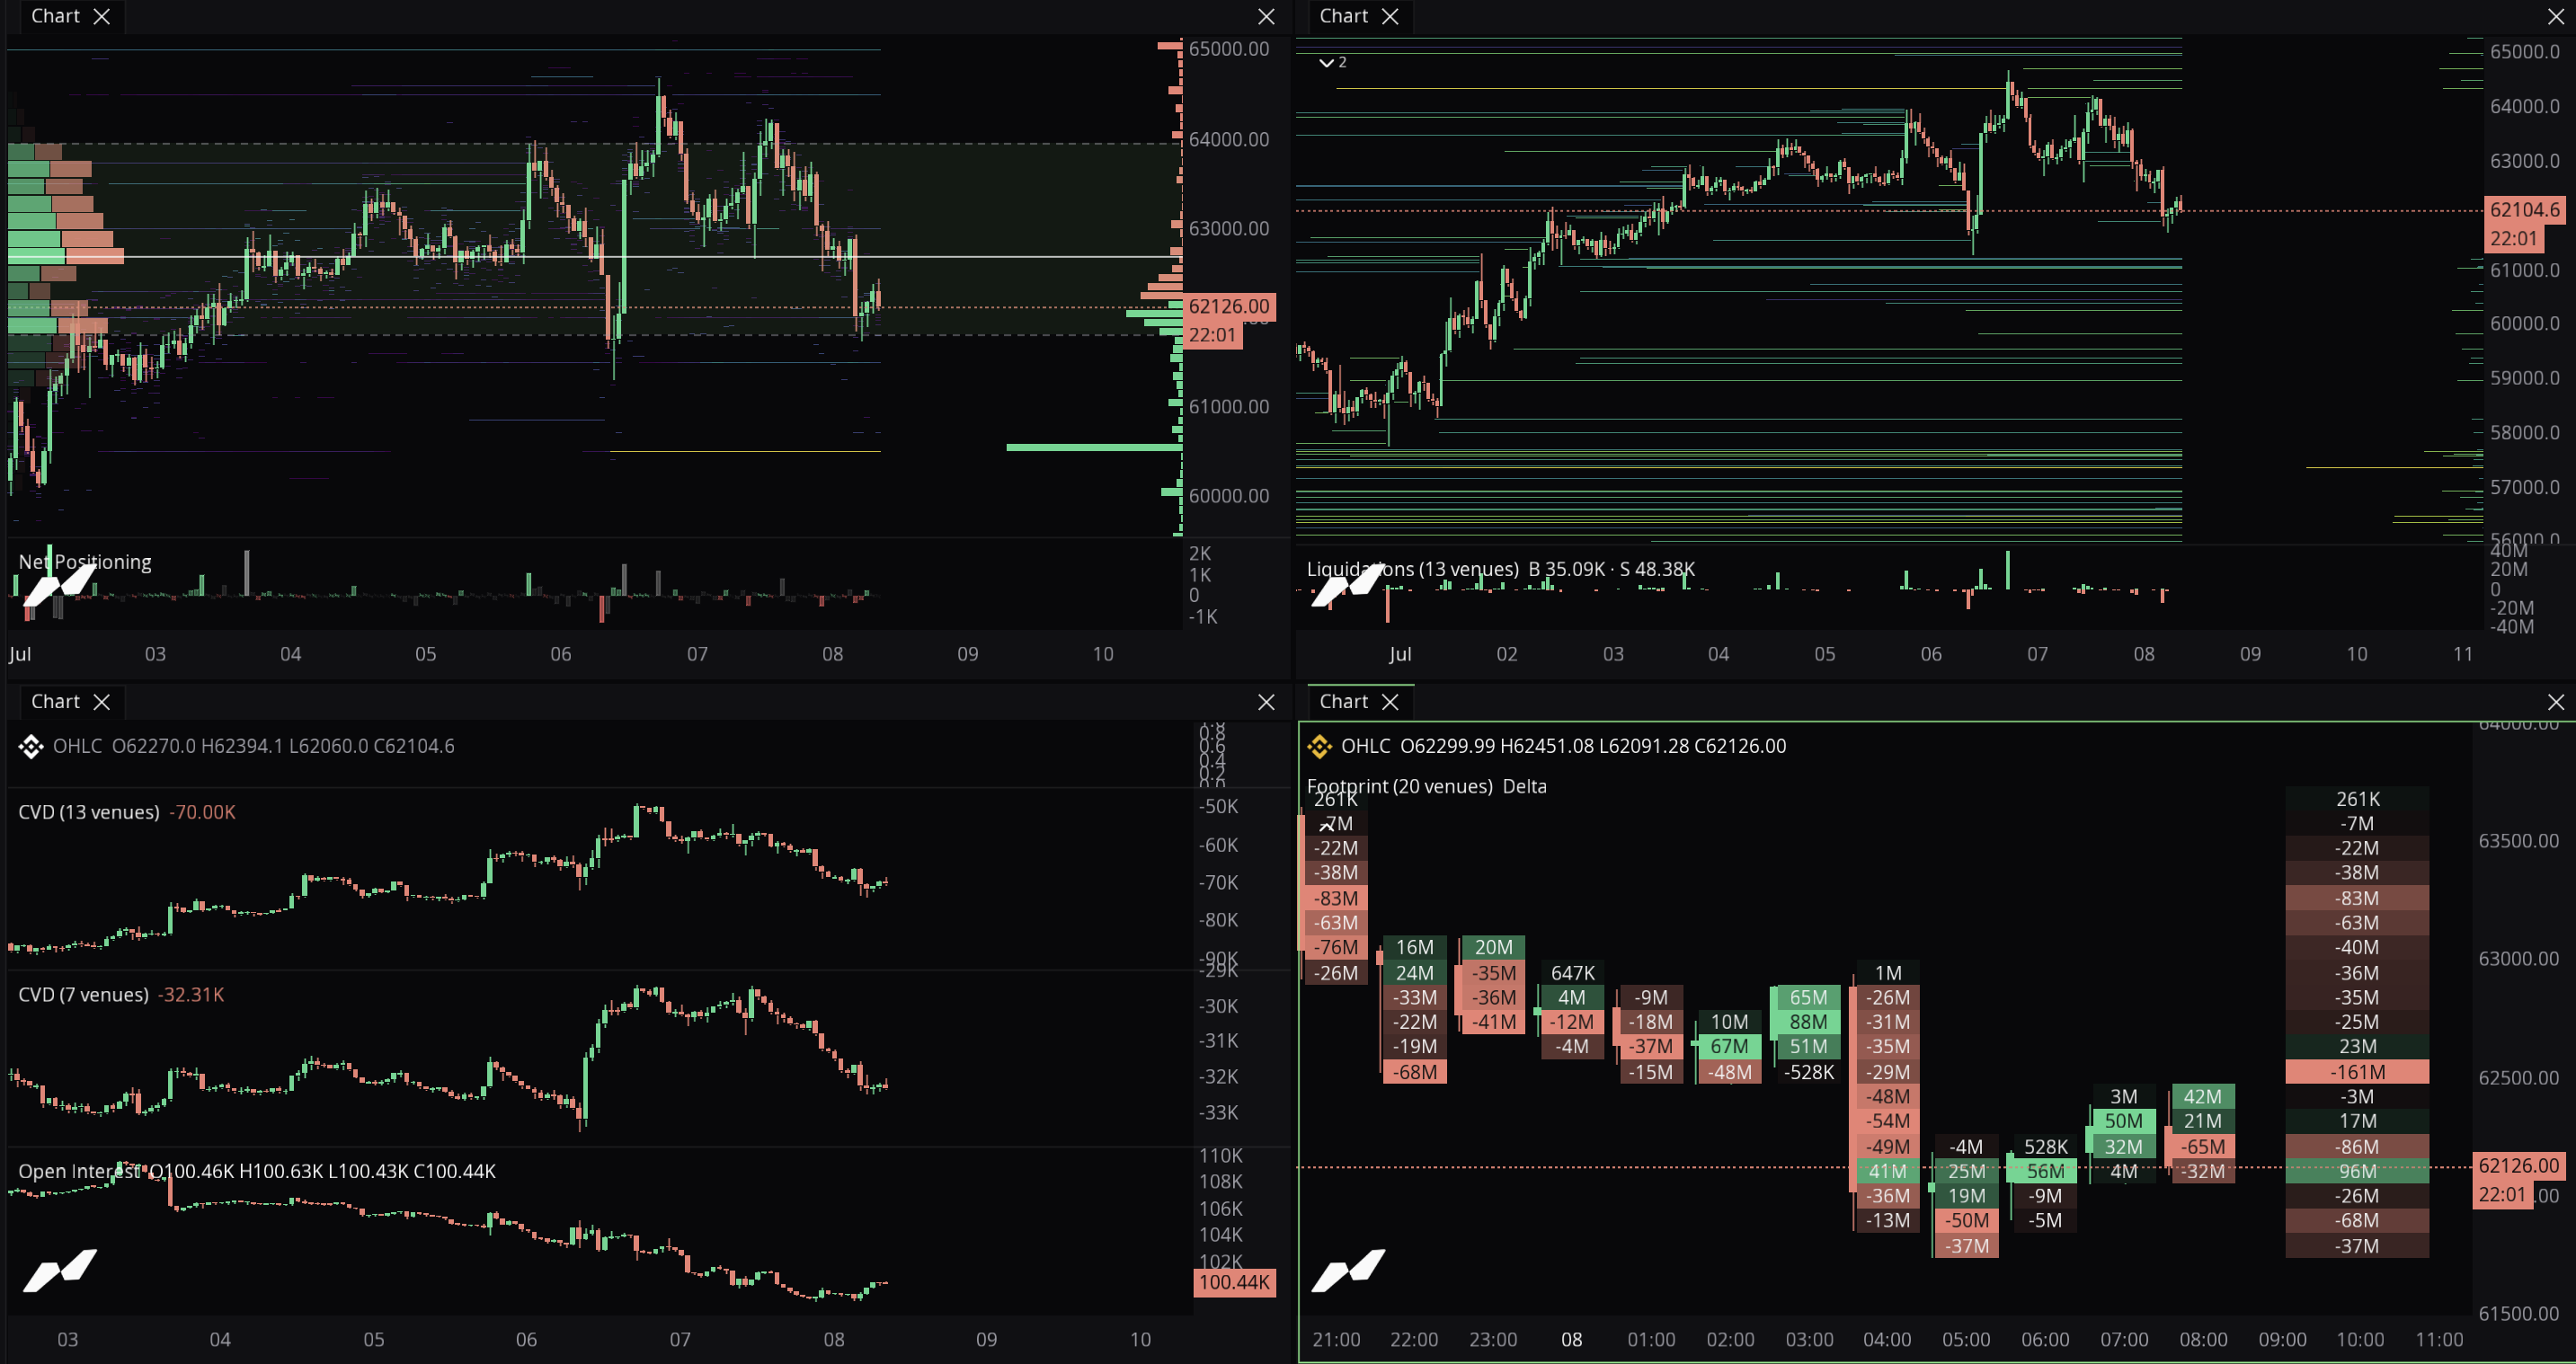The height and width of the screenshot is (1364, 2576).
Task: Select the CVD (13 venues) indicator label
Action: pyautogui.click(x=89, y=812)
